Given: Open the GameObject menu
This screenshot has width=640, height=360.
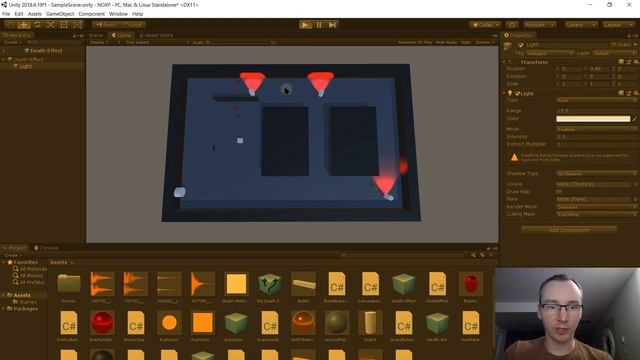Looking at the screenshot, I should (x=60, y=14).
